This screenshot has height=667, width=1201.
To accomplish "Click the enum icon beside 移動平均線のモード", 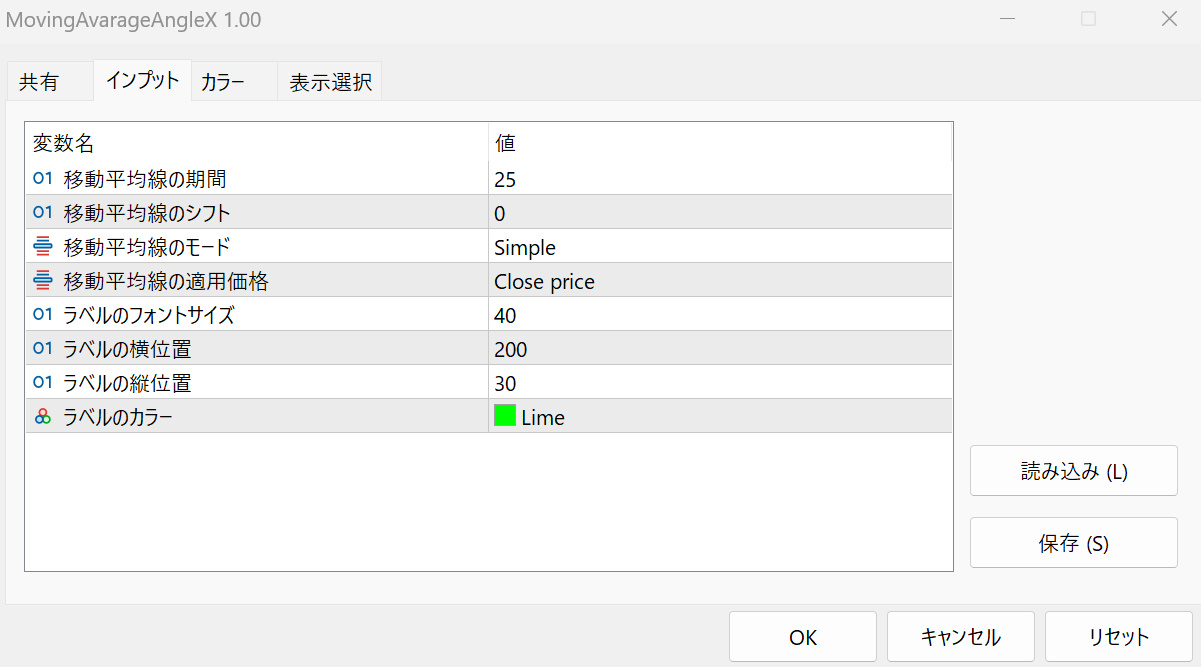I will tap(42, 247).
